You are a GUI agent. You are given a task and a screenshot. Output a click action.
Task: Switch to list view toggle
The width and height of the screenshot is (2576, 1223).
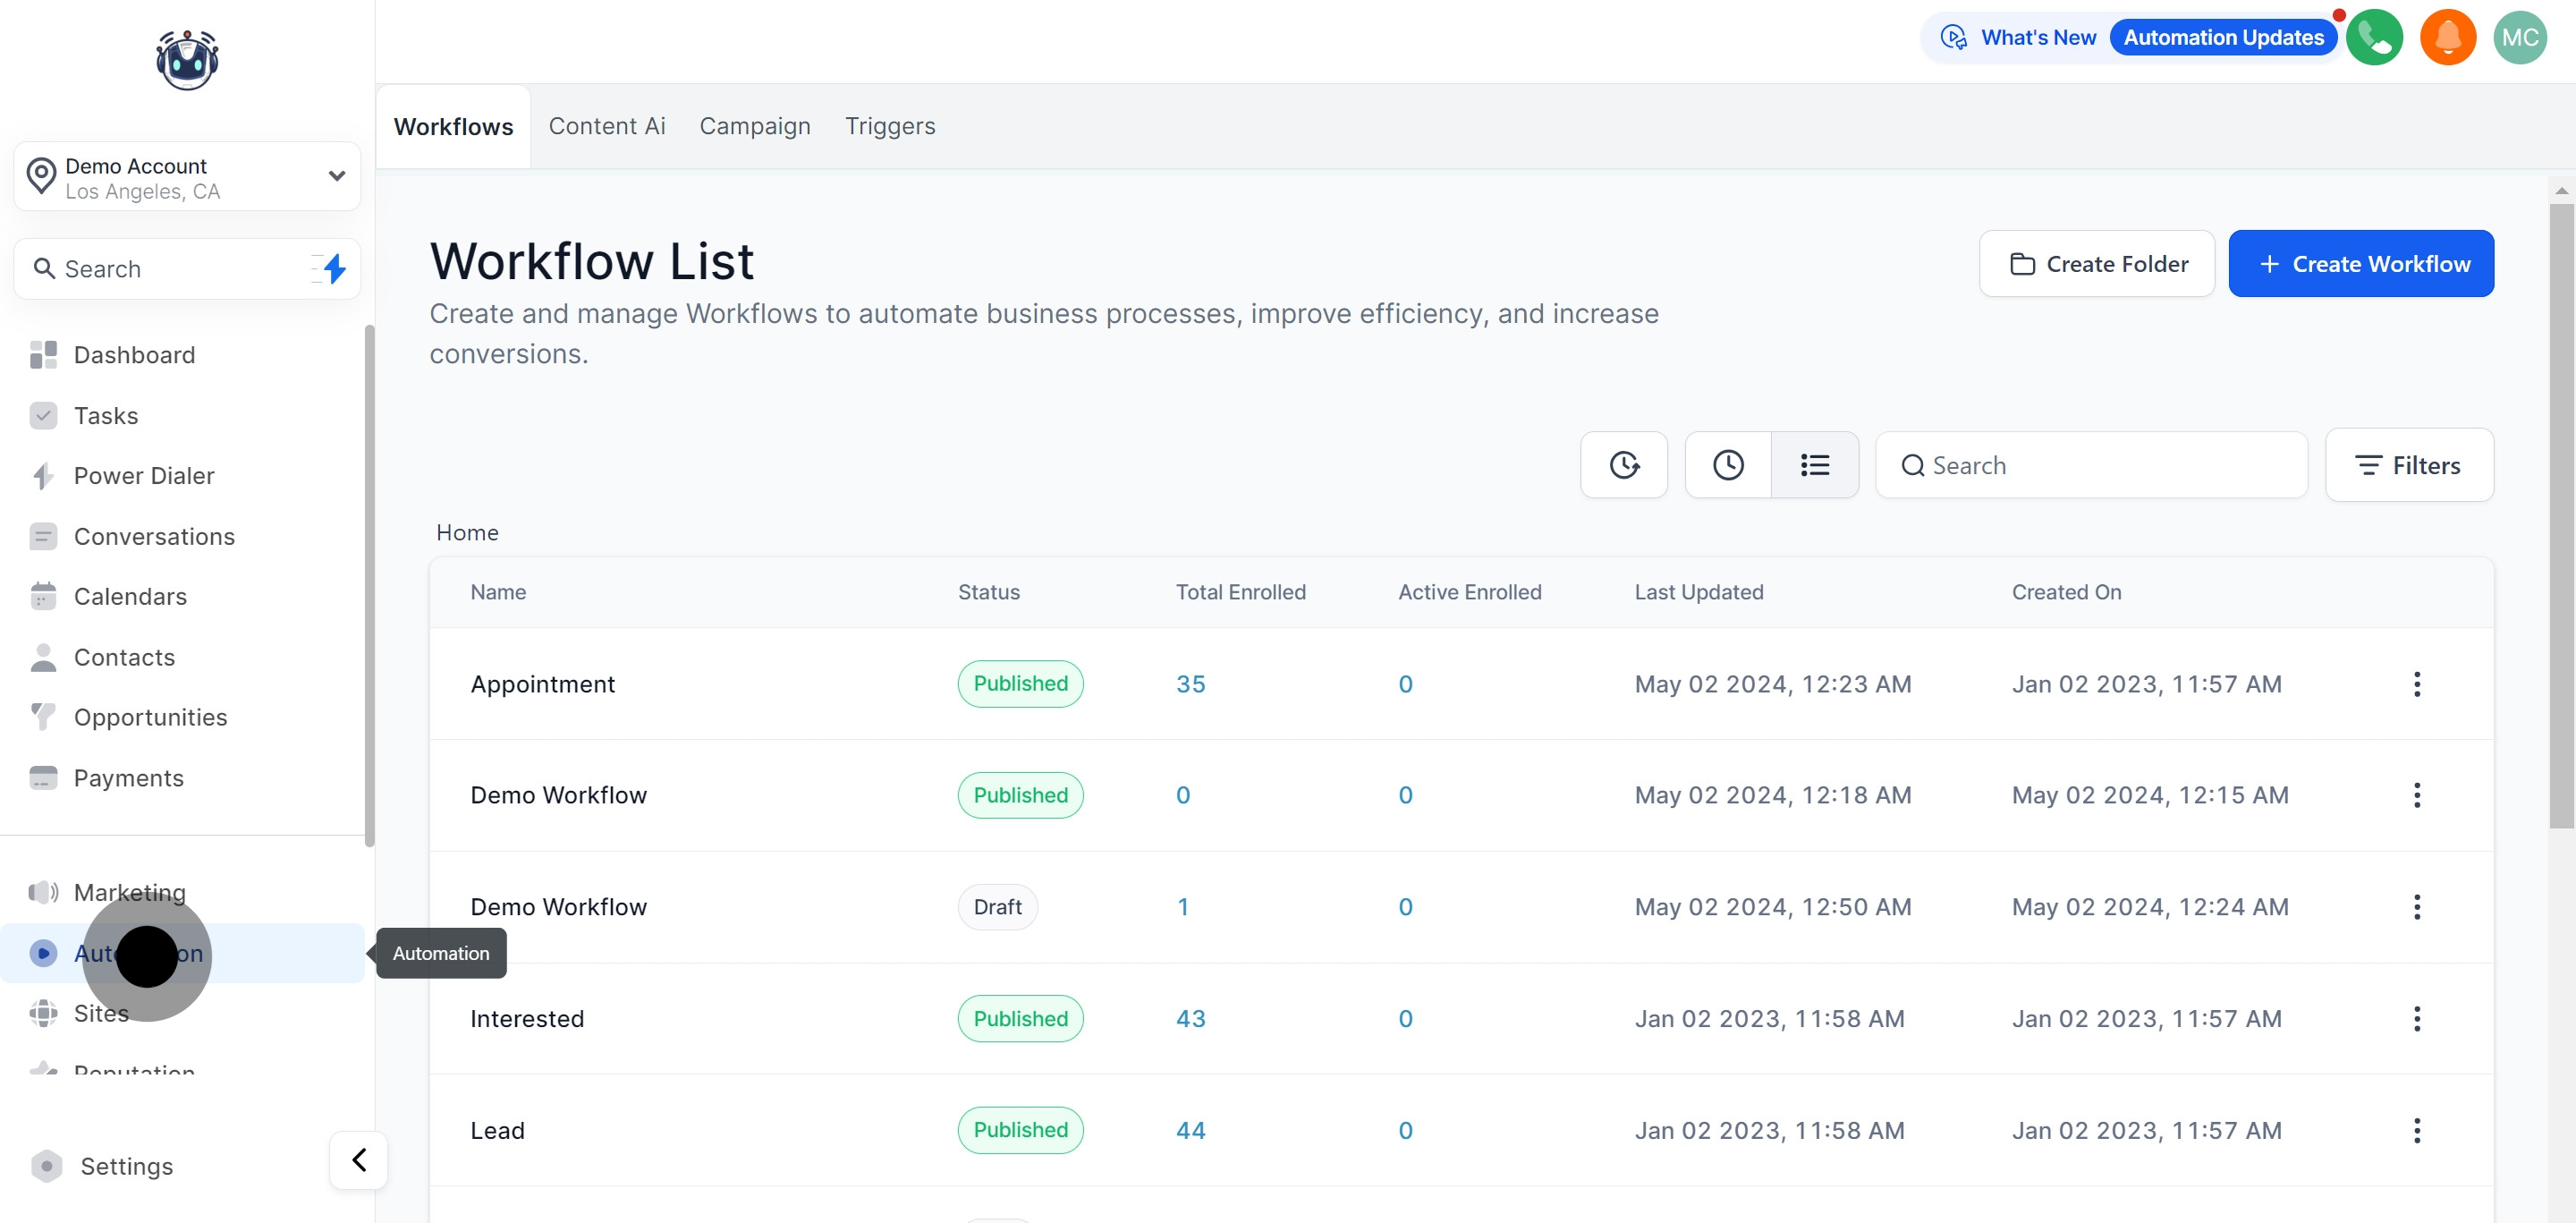[1814, 465]
